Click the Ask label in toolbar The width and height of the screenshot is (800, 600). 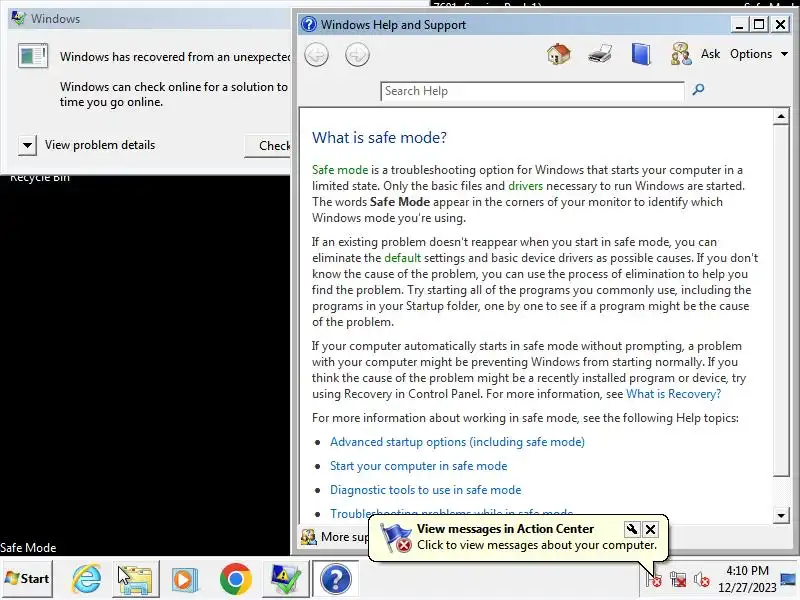tap(710, 54)
